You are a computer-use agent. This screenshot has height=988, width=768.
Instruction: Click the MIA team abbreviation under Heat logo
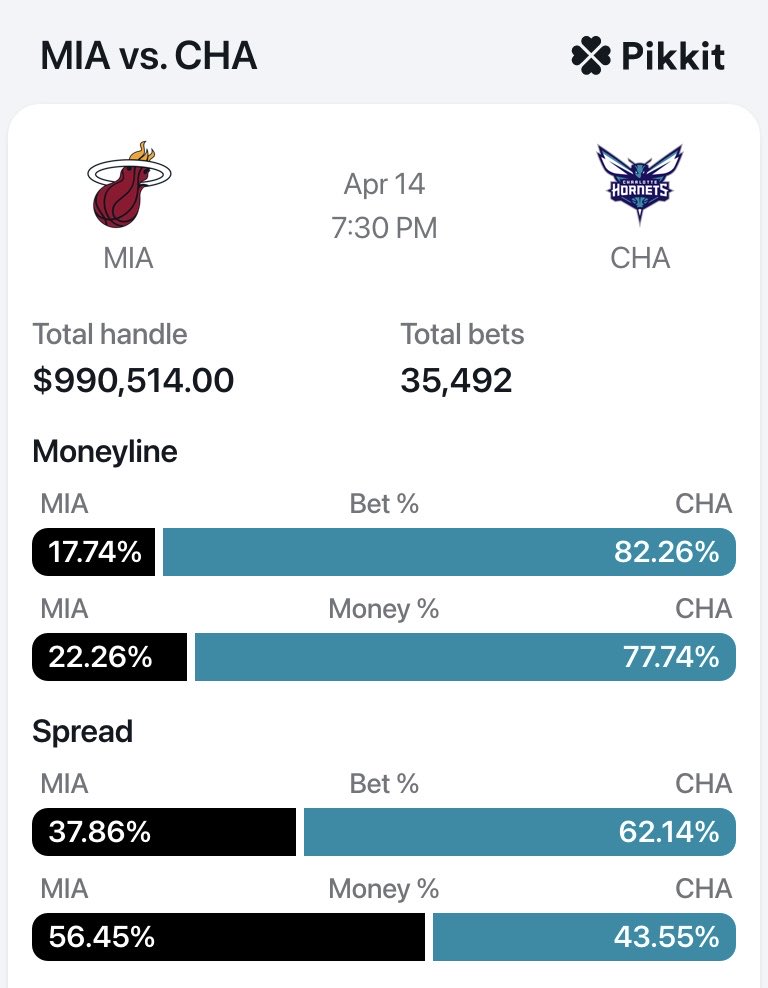128,258
